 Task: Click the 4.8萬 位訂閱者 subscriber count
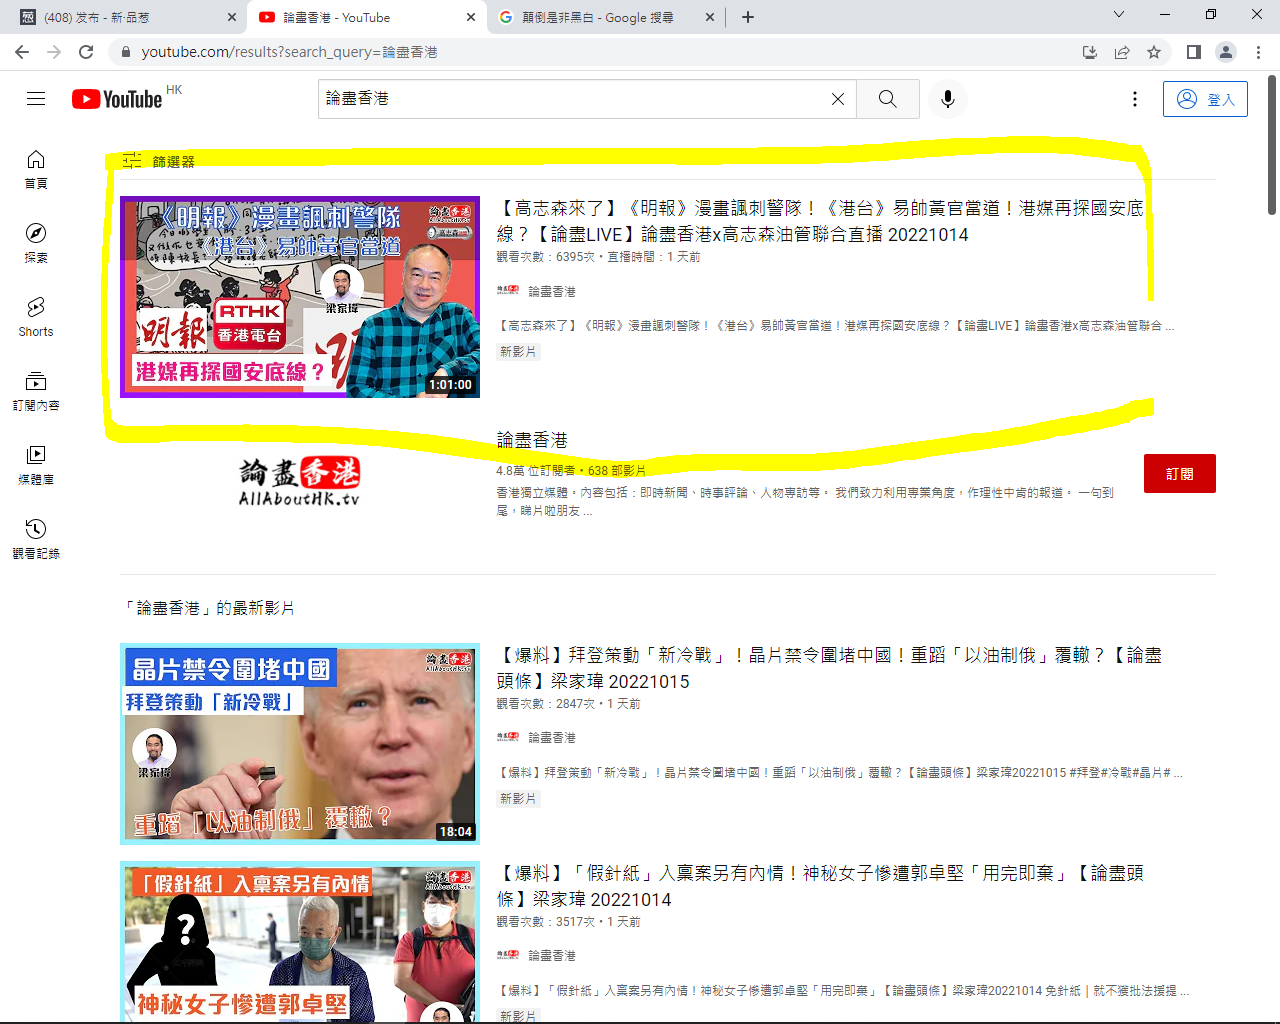tap(536, 470)
